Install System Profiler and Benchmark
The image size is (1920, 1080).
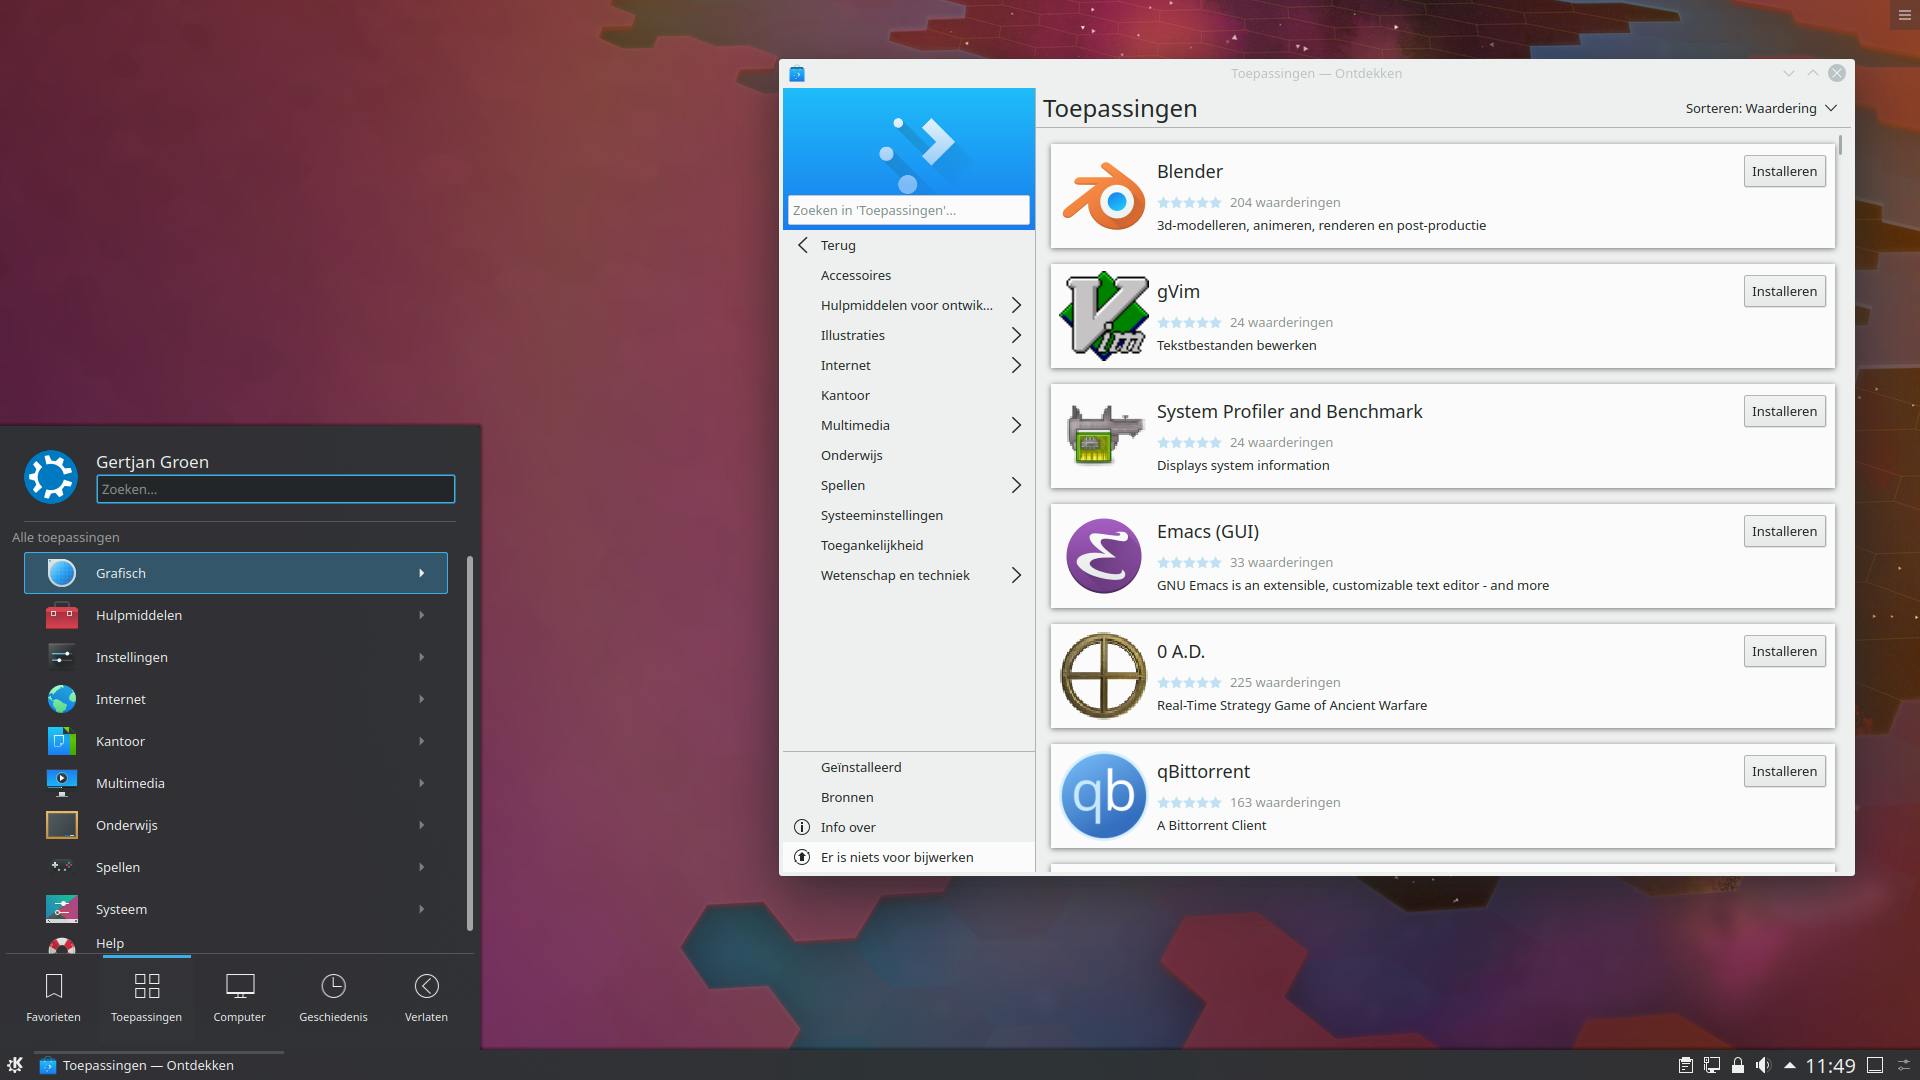coord(1783,411)
